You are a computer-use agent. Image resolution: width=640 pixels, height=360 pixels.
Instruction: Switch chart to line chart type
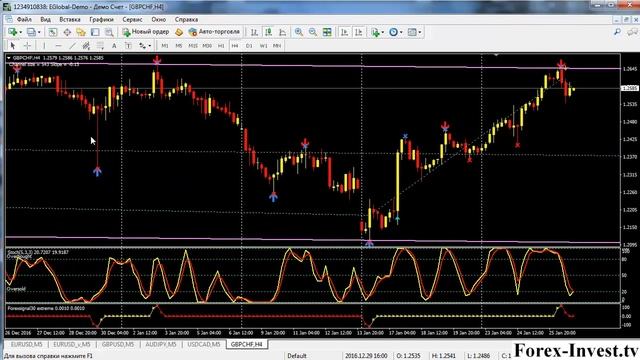(282, 32)
